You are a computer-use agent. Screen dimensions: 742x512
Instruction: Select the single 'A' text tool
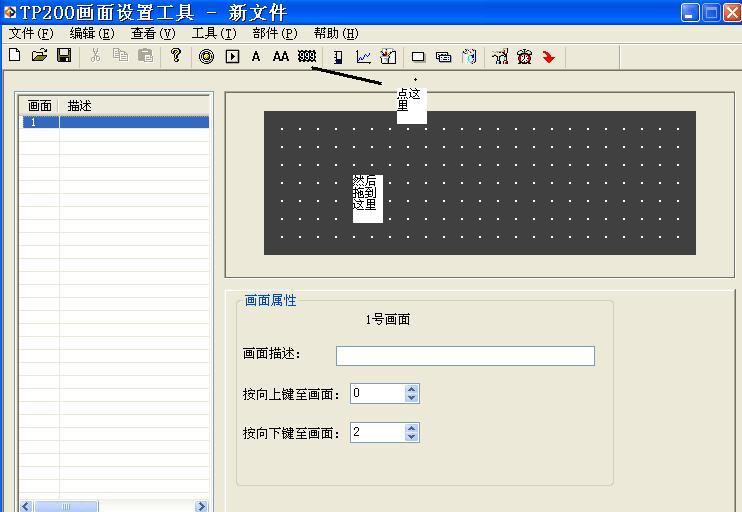(x=256, y=57)
